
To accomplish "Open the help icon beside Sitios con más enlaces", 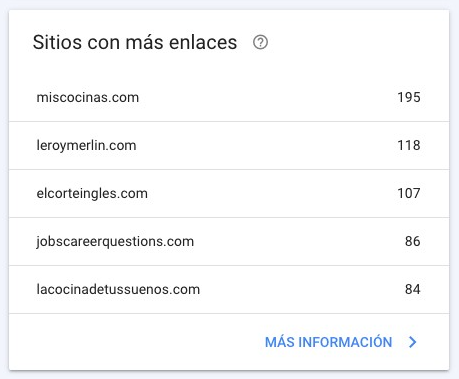I will (260, 42).
